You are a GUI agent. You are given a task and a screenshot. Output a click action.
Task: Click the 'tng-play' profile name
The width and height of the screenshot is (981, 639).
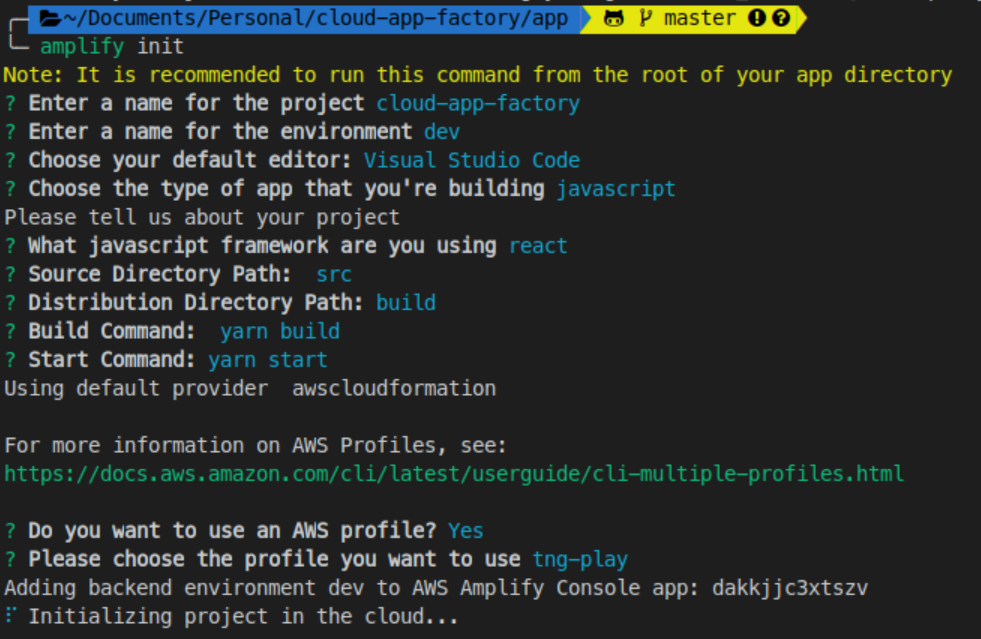pos(580,560)
